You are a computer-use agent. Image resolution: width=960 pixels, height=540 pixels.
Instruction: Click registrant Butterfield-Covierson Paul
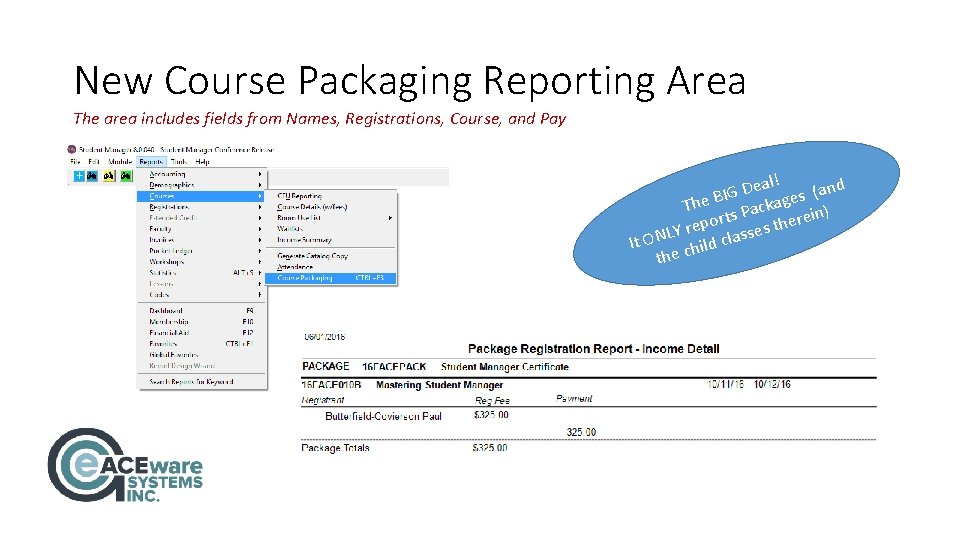coord(383,416)
